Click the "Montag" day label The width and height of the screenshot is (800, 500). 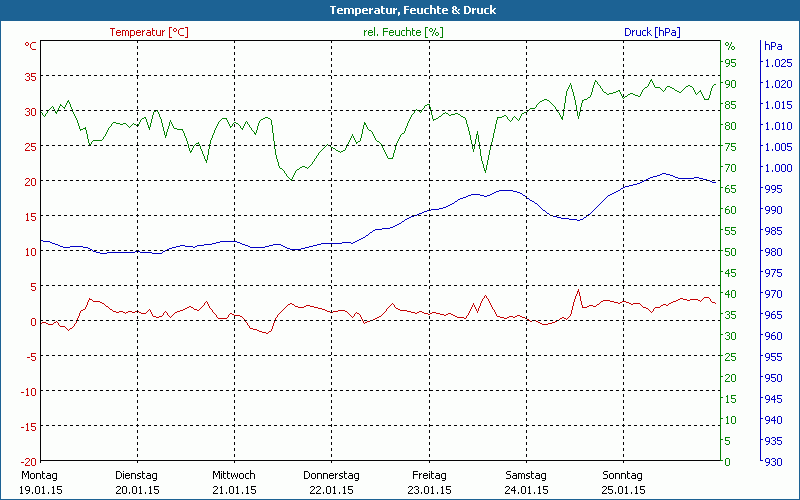(39, 476)
